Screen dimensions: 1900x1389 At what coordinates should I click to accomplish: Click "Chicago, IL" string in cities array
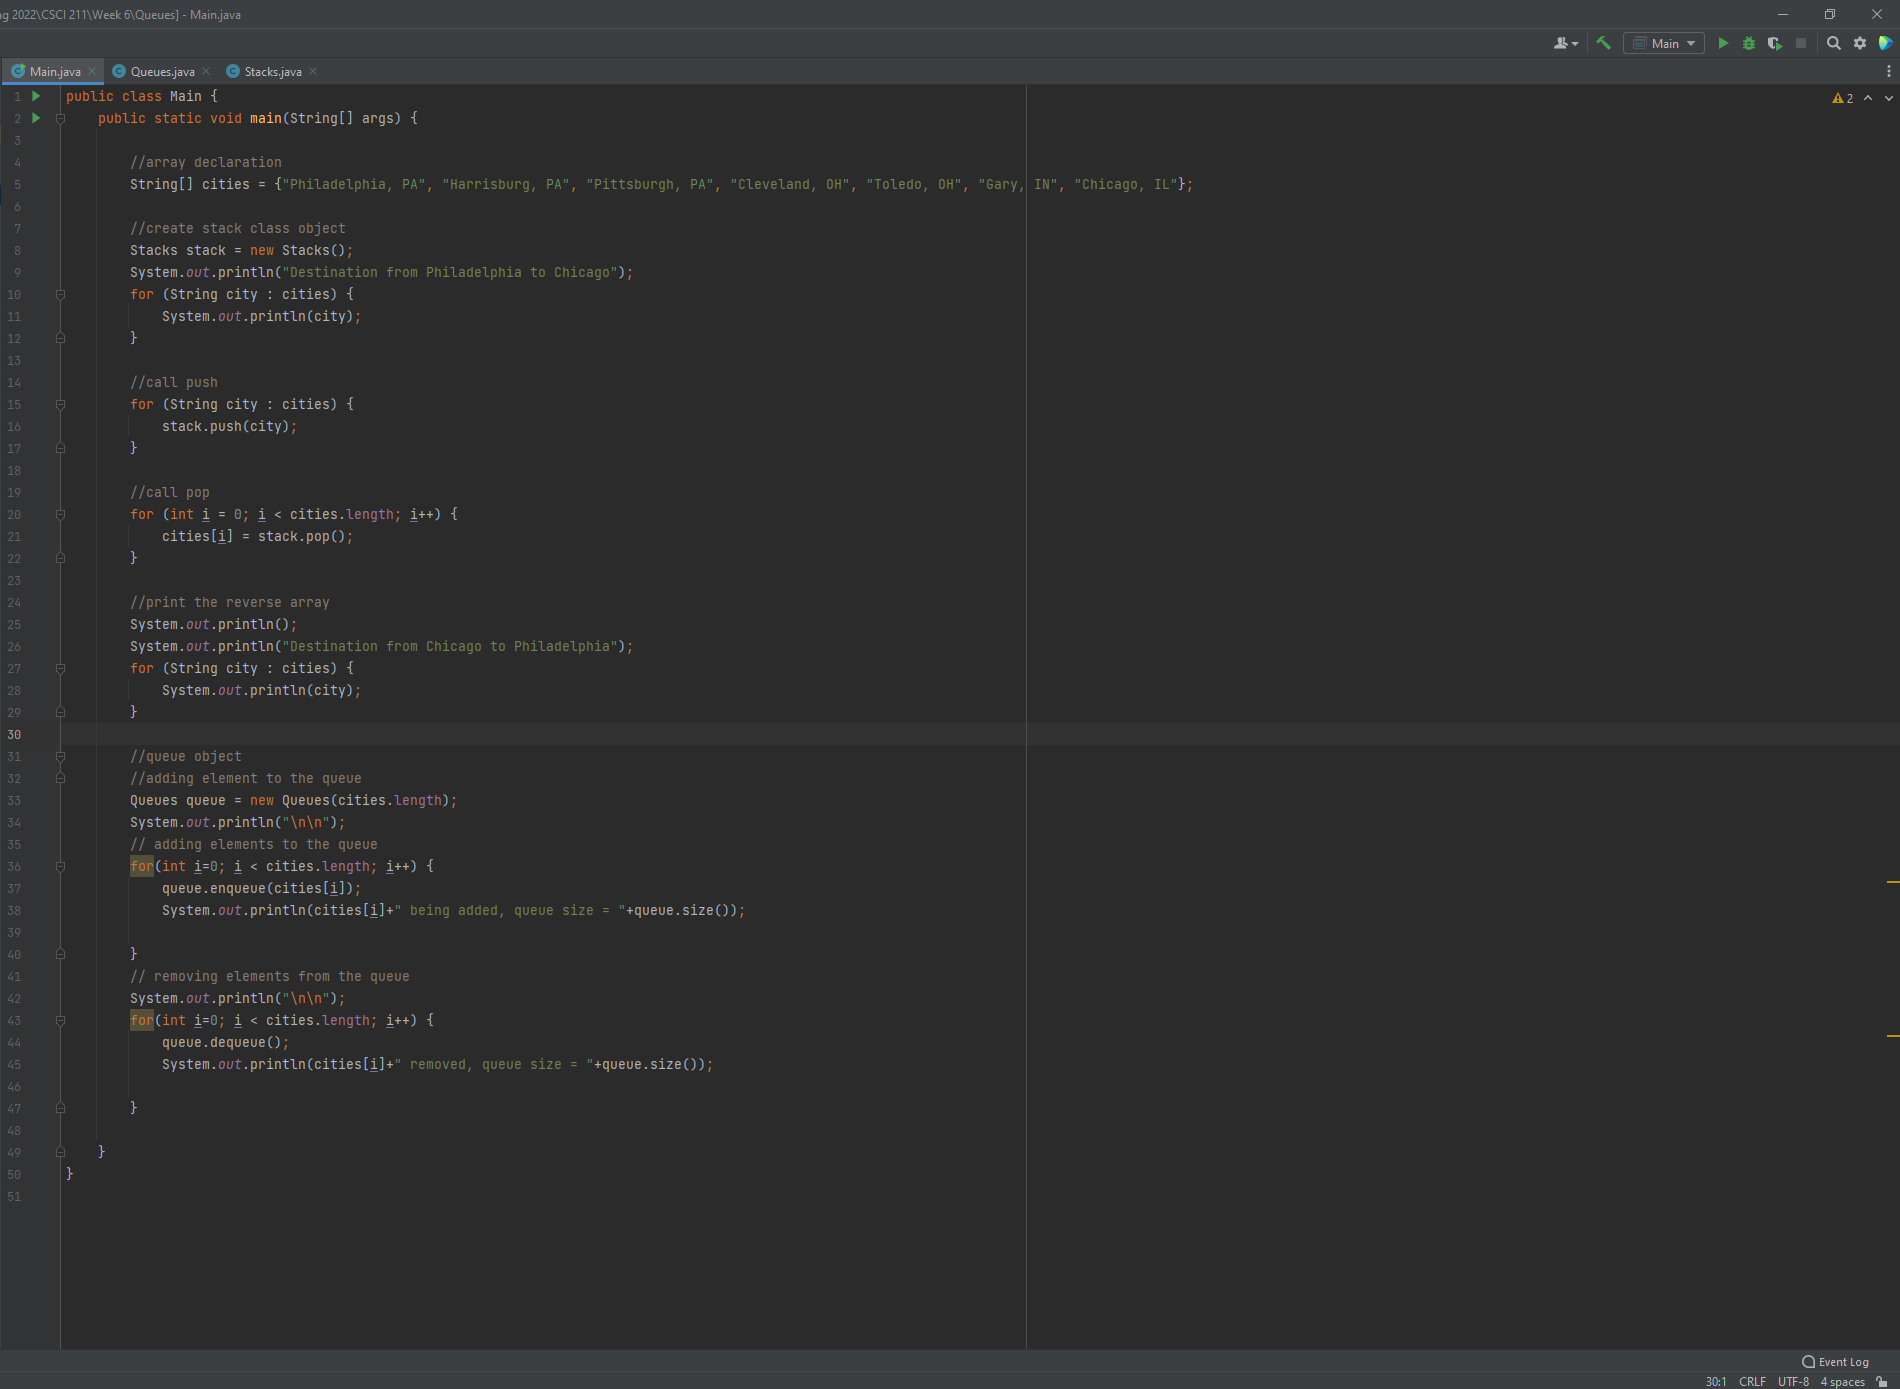point(1126,184)
